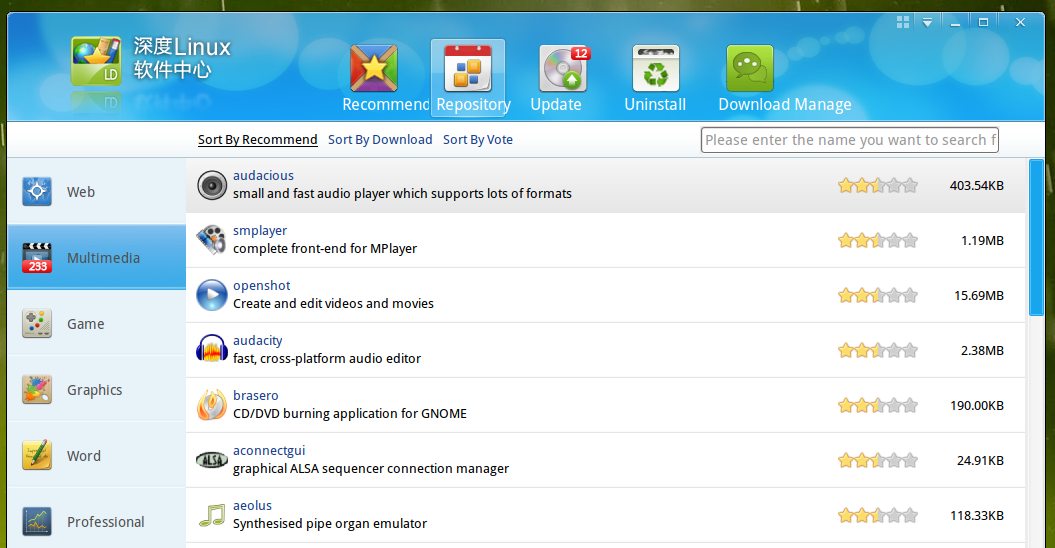This screenshot has width=1055, height=548.
Task: Open the Uninstall recycle icon
Action: click(656, 68)
